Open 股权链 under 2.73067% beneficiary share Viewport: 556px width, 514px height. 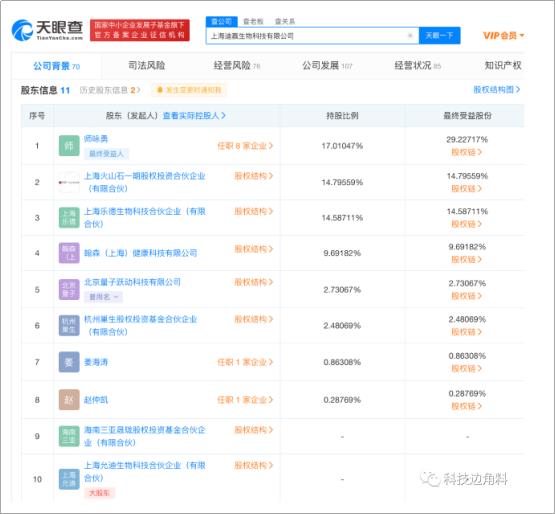[467, 296]
